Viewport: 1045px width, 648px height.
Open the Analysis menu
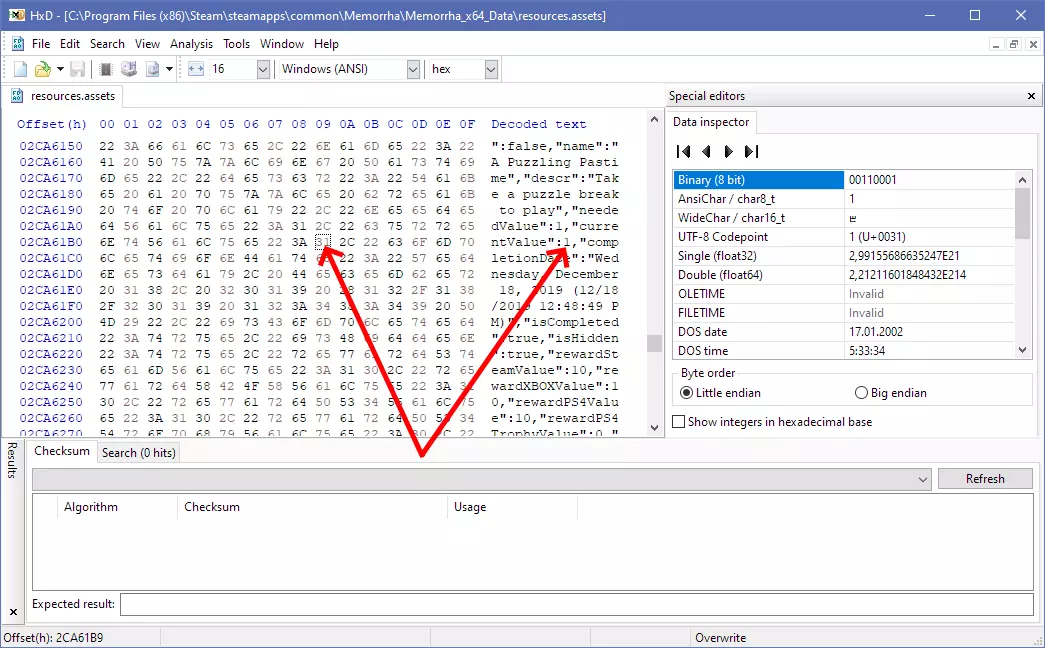[191, 44]
